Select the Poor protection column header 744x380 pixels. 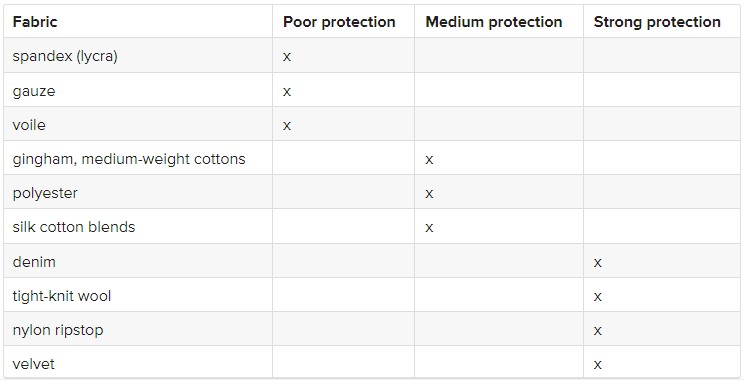339,22
